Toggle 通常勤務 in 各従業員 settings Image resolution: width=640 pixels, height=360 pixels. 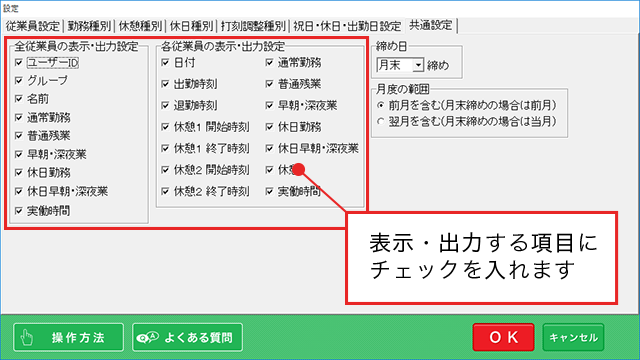click(x=269, y=62)
